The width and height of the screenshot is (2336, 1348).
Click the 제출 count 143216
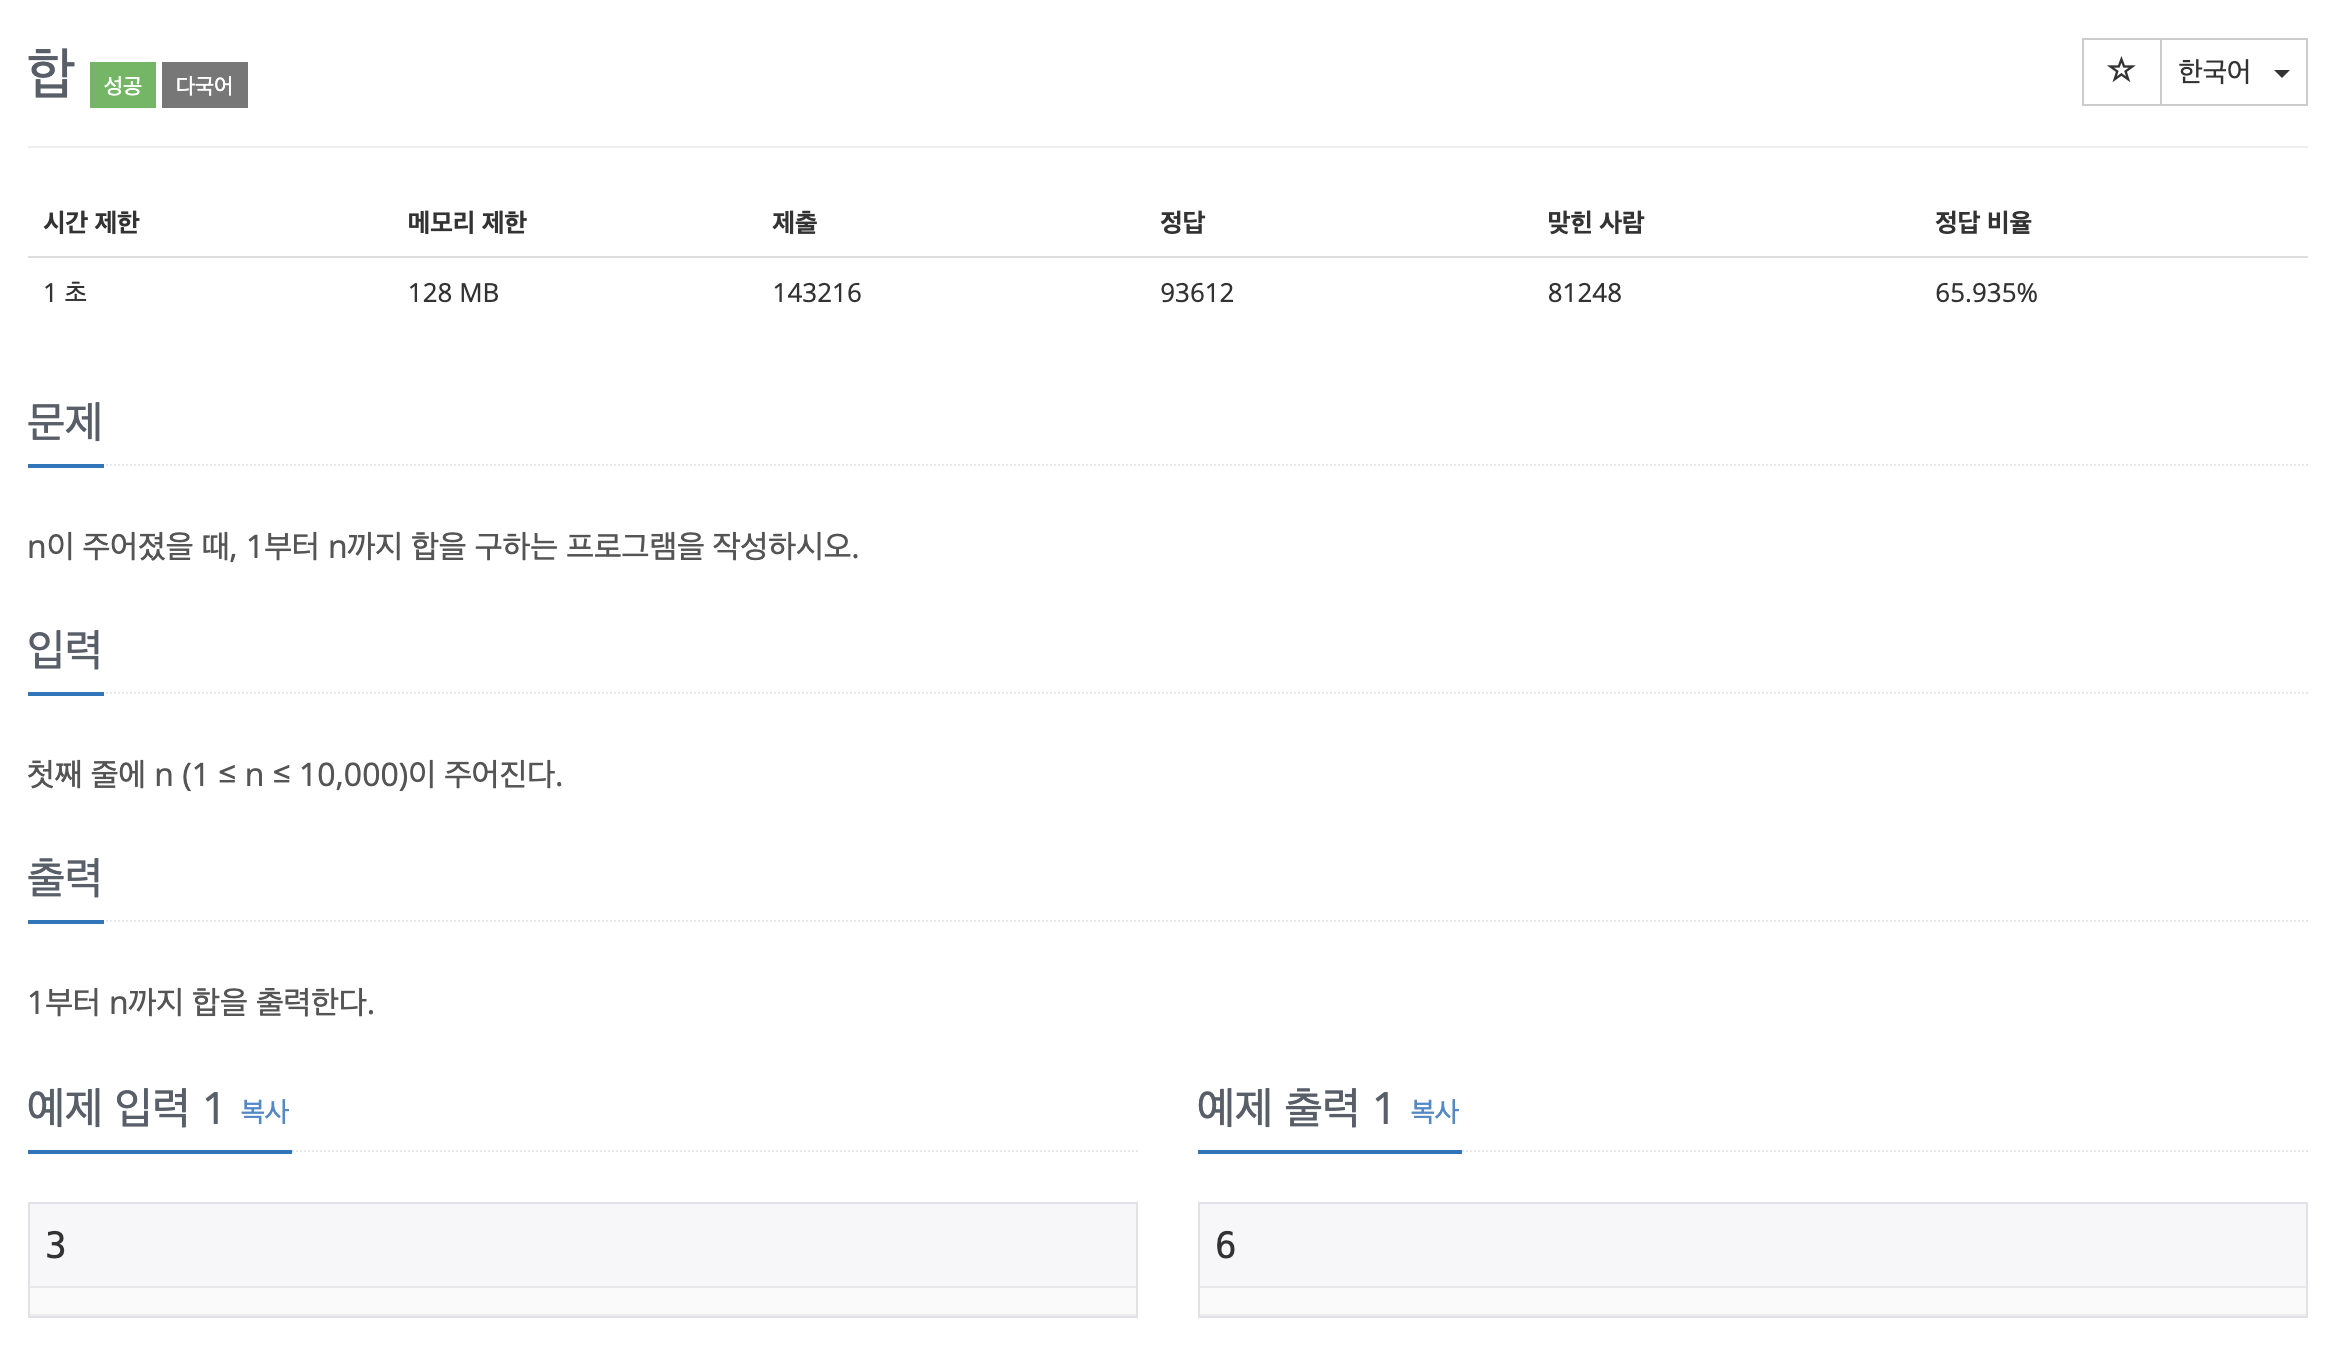coord(816,293)
